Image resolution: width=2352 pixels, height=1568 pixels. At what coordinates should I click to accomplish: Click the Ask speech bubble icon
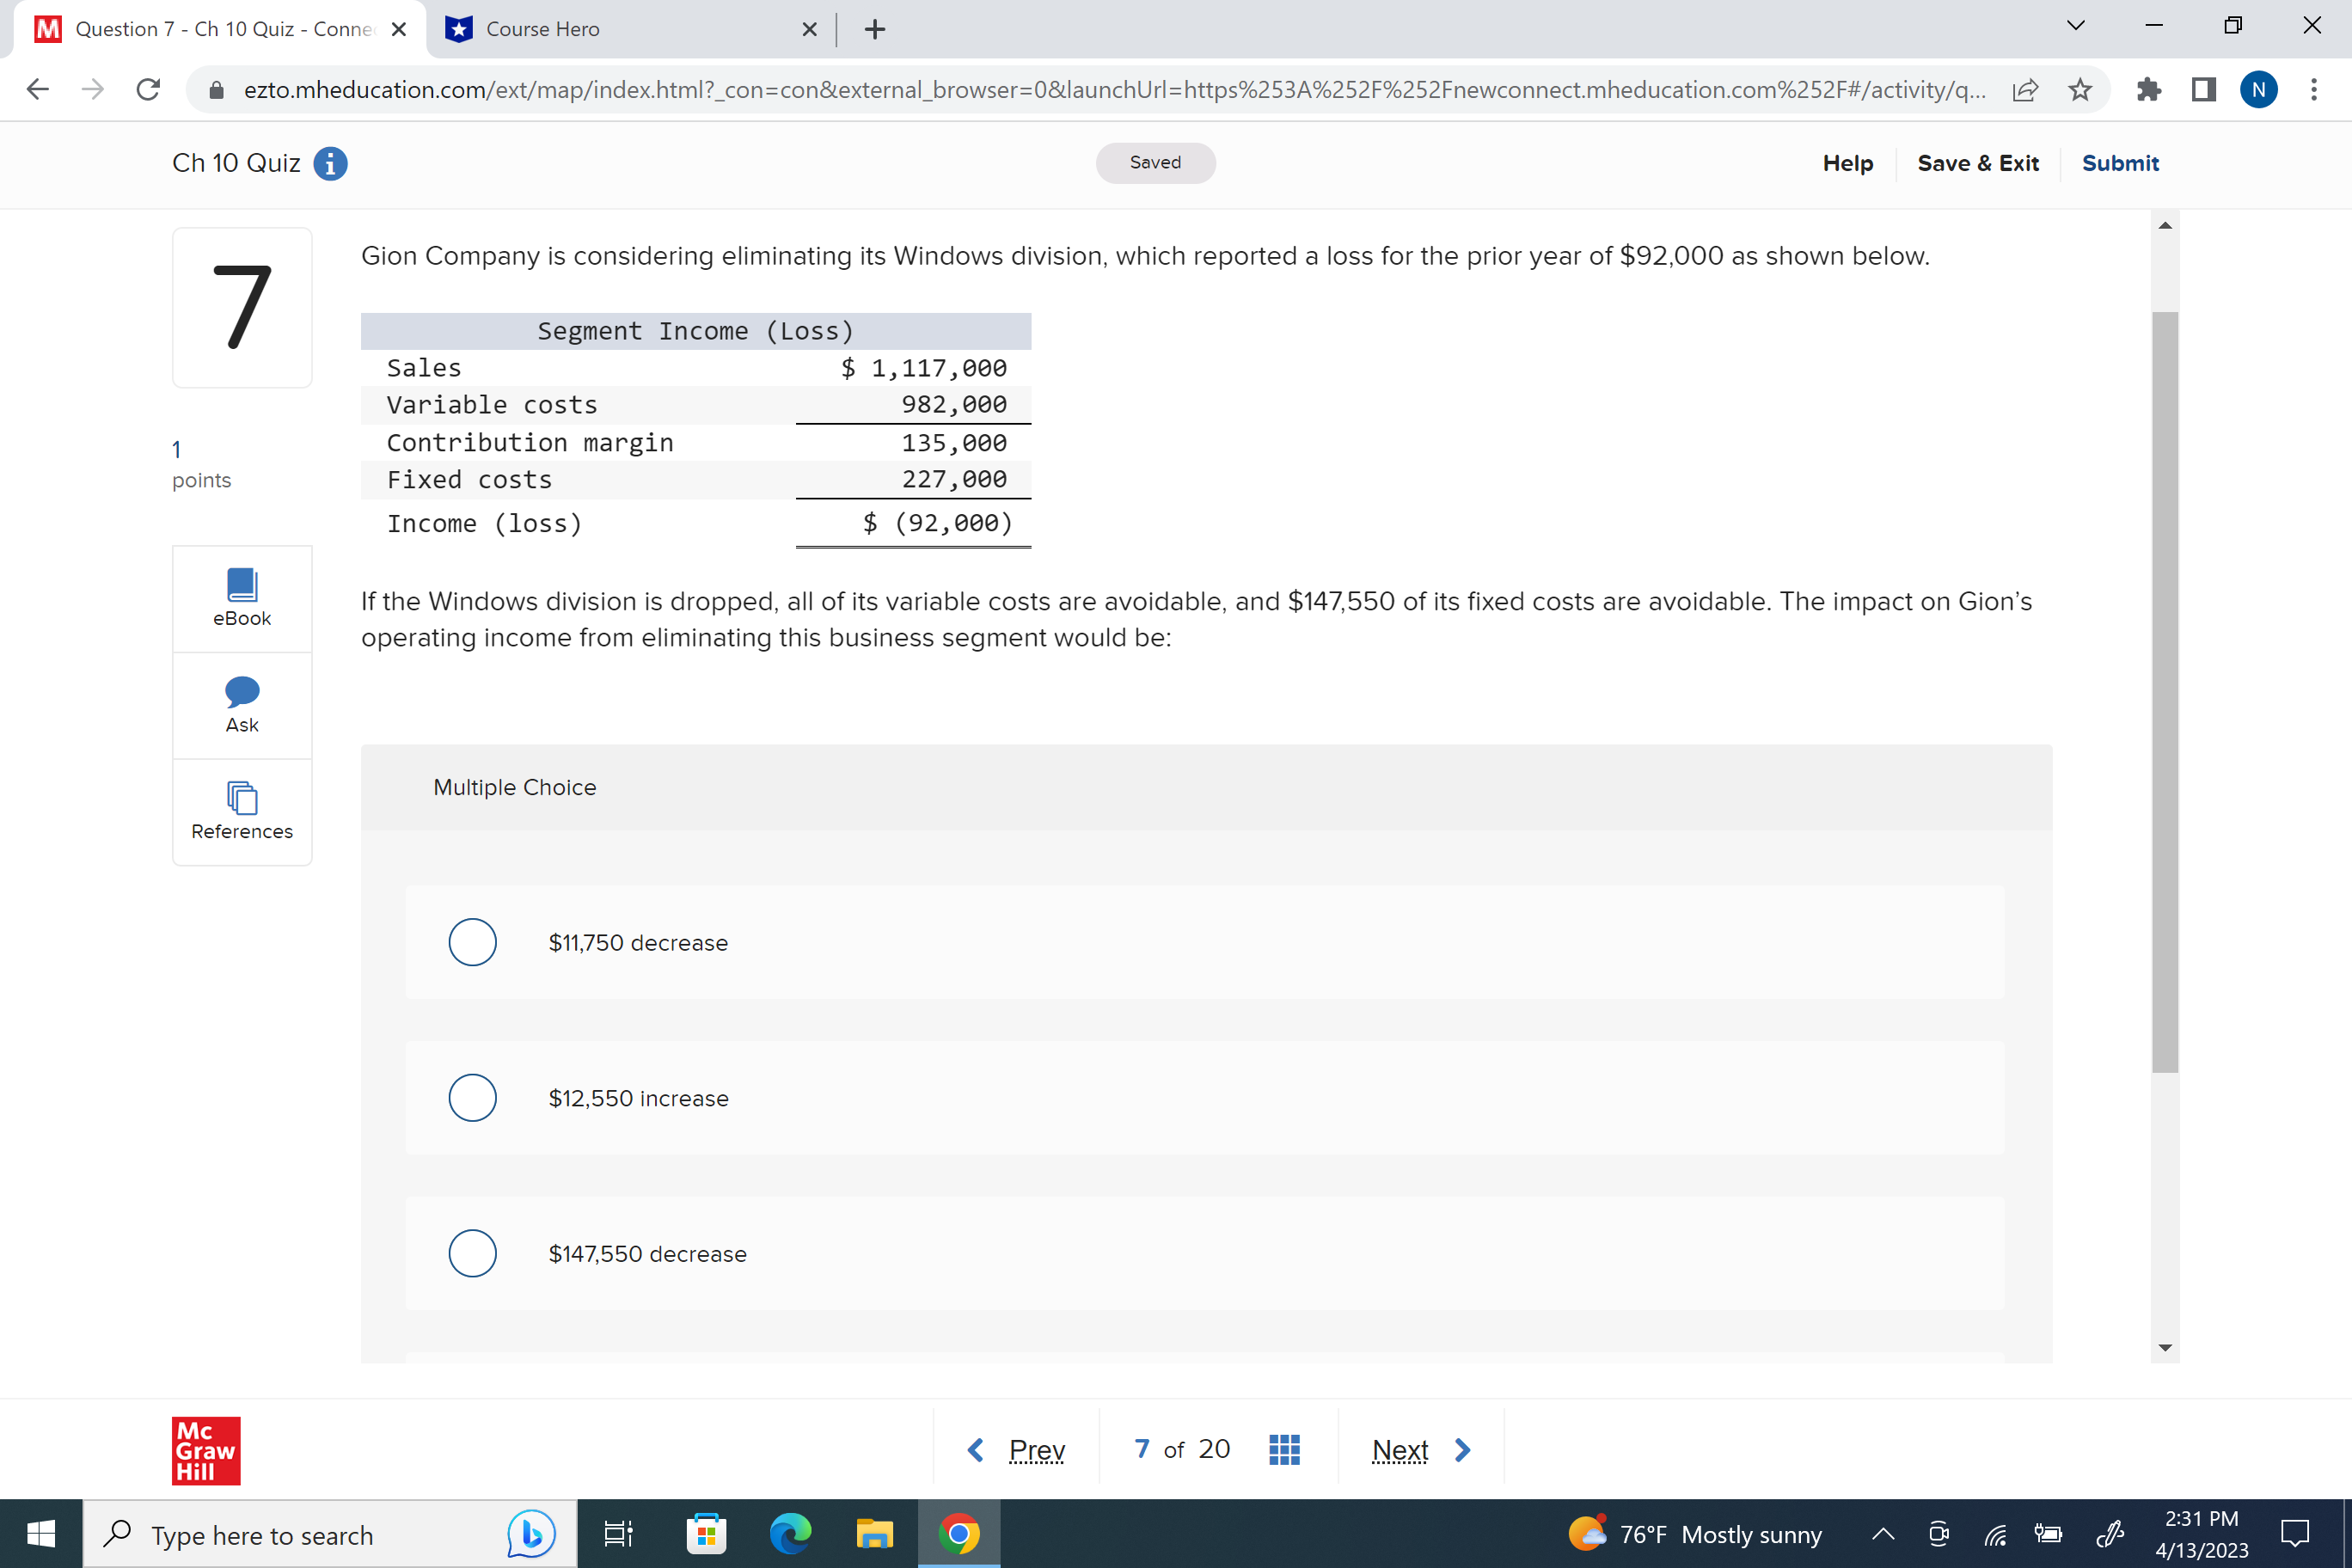[242, 691]
